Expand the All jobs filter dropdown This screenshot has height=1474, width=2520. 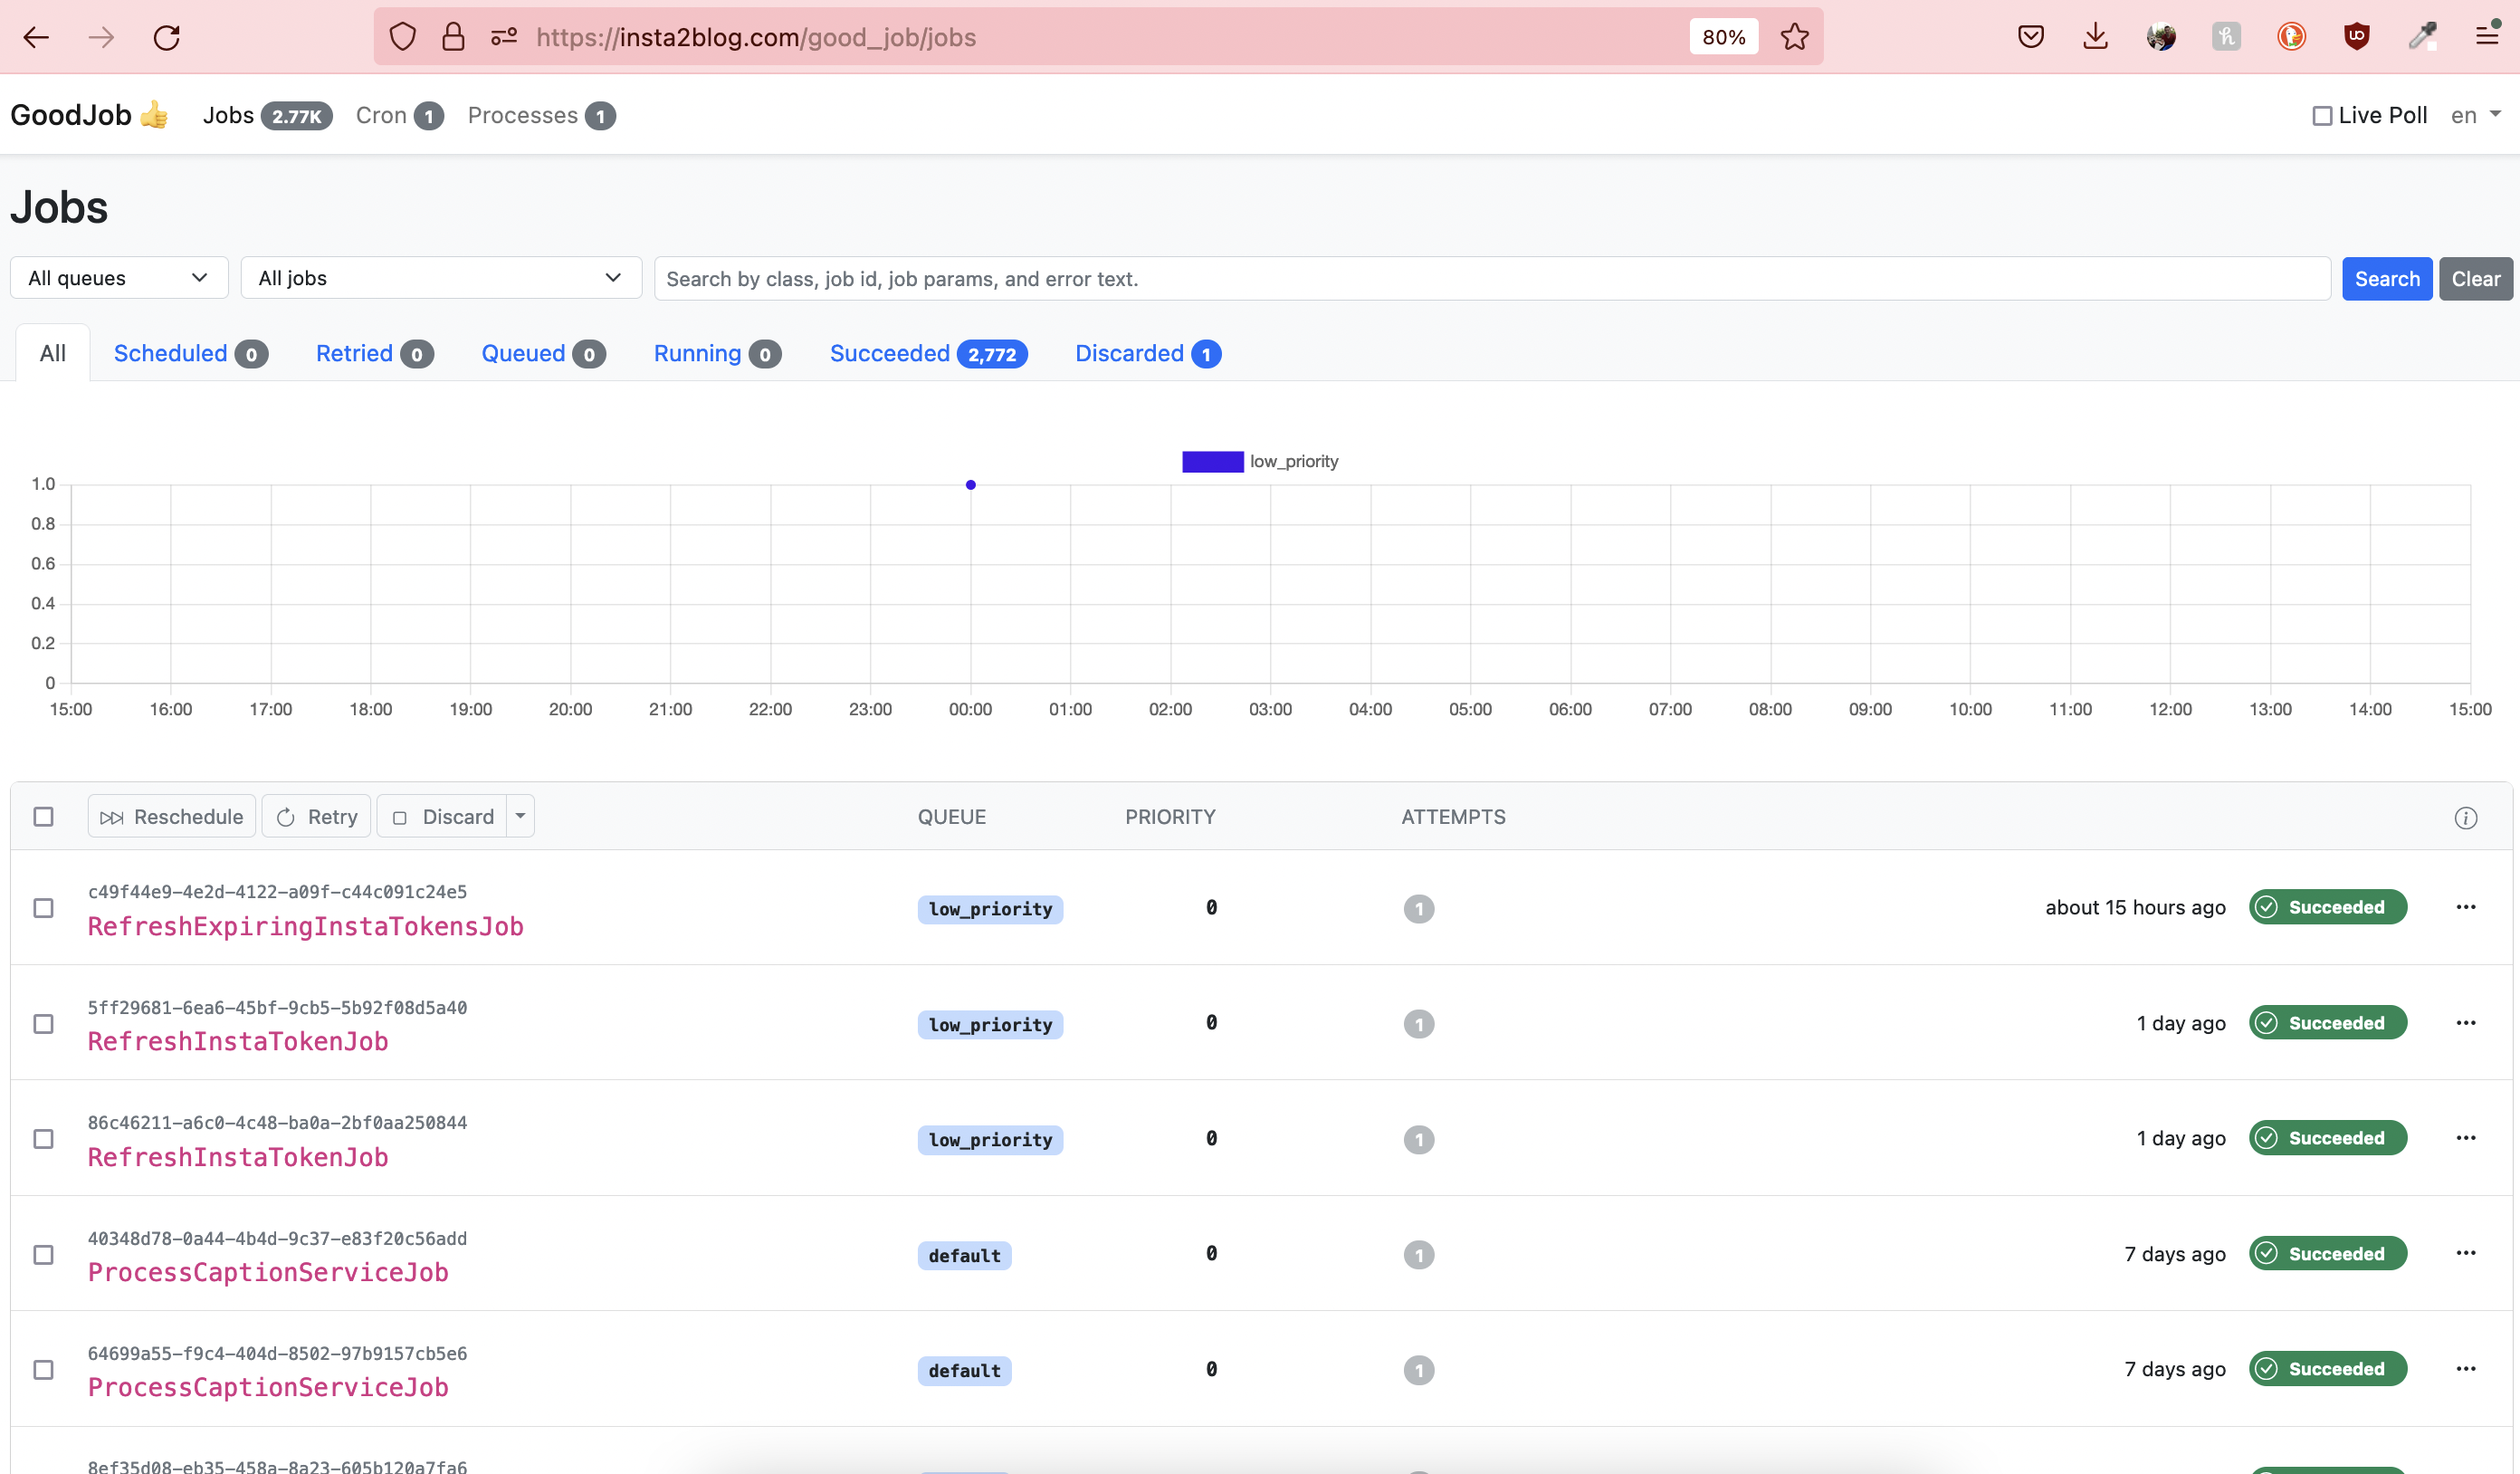pyautogui.click(x=440, y=278)
